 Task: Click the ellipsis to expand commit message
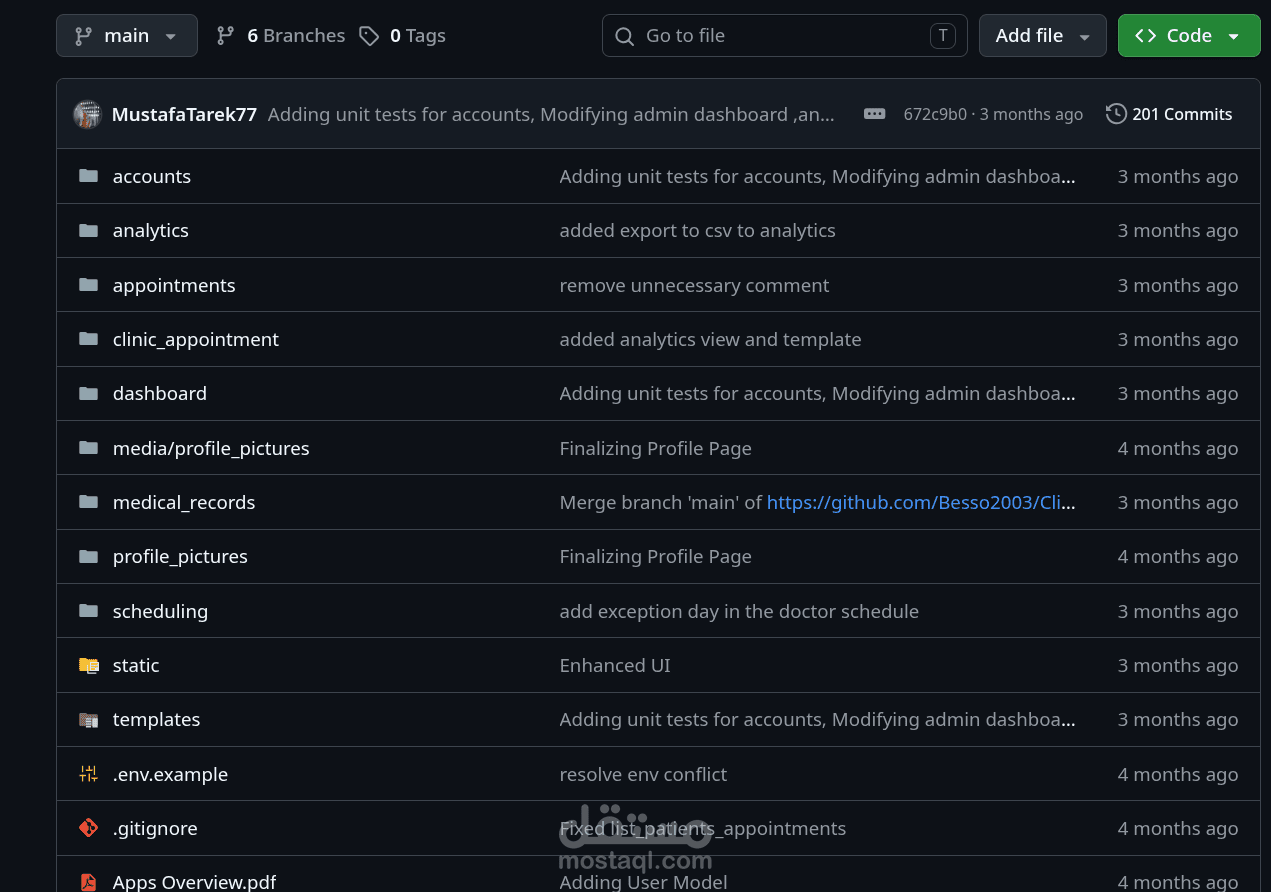(874, 114)
